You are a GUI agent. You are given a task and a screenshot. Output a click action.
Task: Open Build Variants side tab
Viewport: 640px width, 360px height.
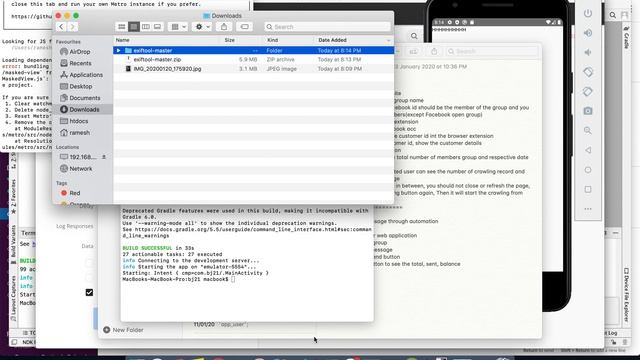tap(13, 244)
